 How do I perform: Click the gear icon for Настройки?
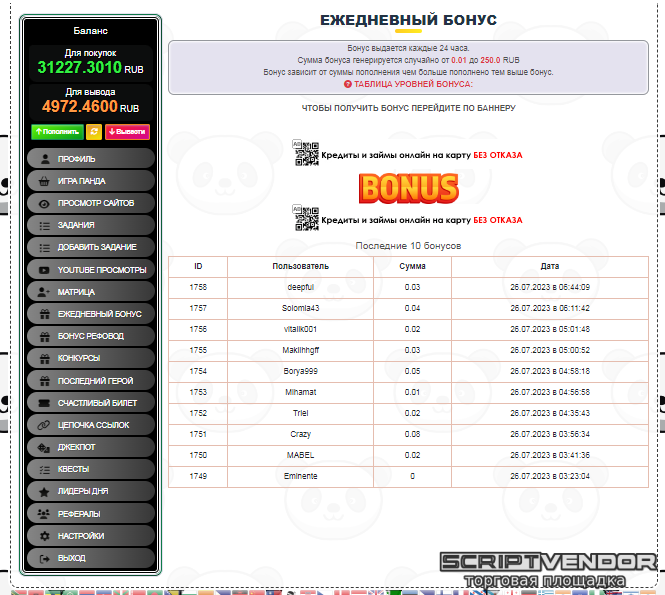point(44,536)
